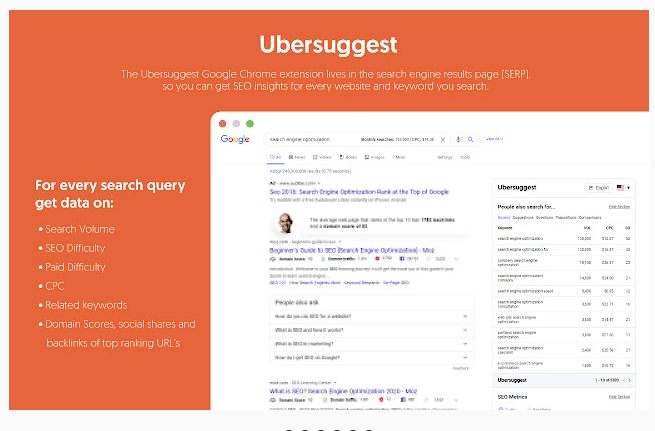Click the green maximize window button
This screenshot has height=431, width=655.
[250, 124]
